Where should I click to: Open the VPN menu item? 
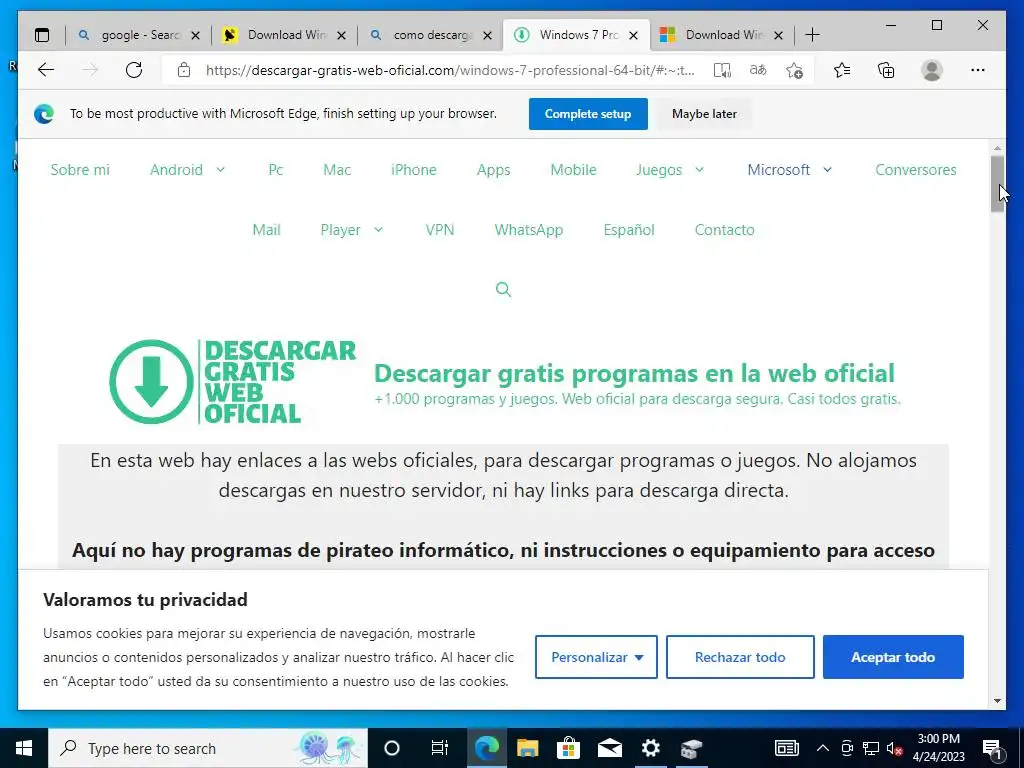[440, 230]
